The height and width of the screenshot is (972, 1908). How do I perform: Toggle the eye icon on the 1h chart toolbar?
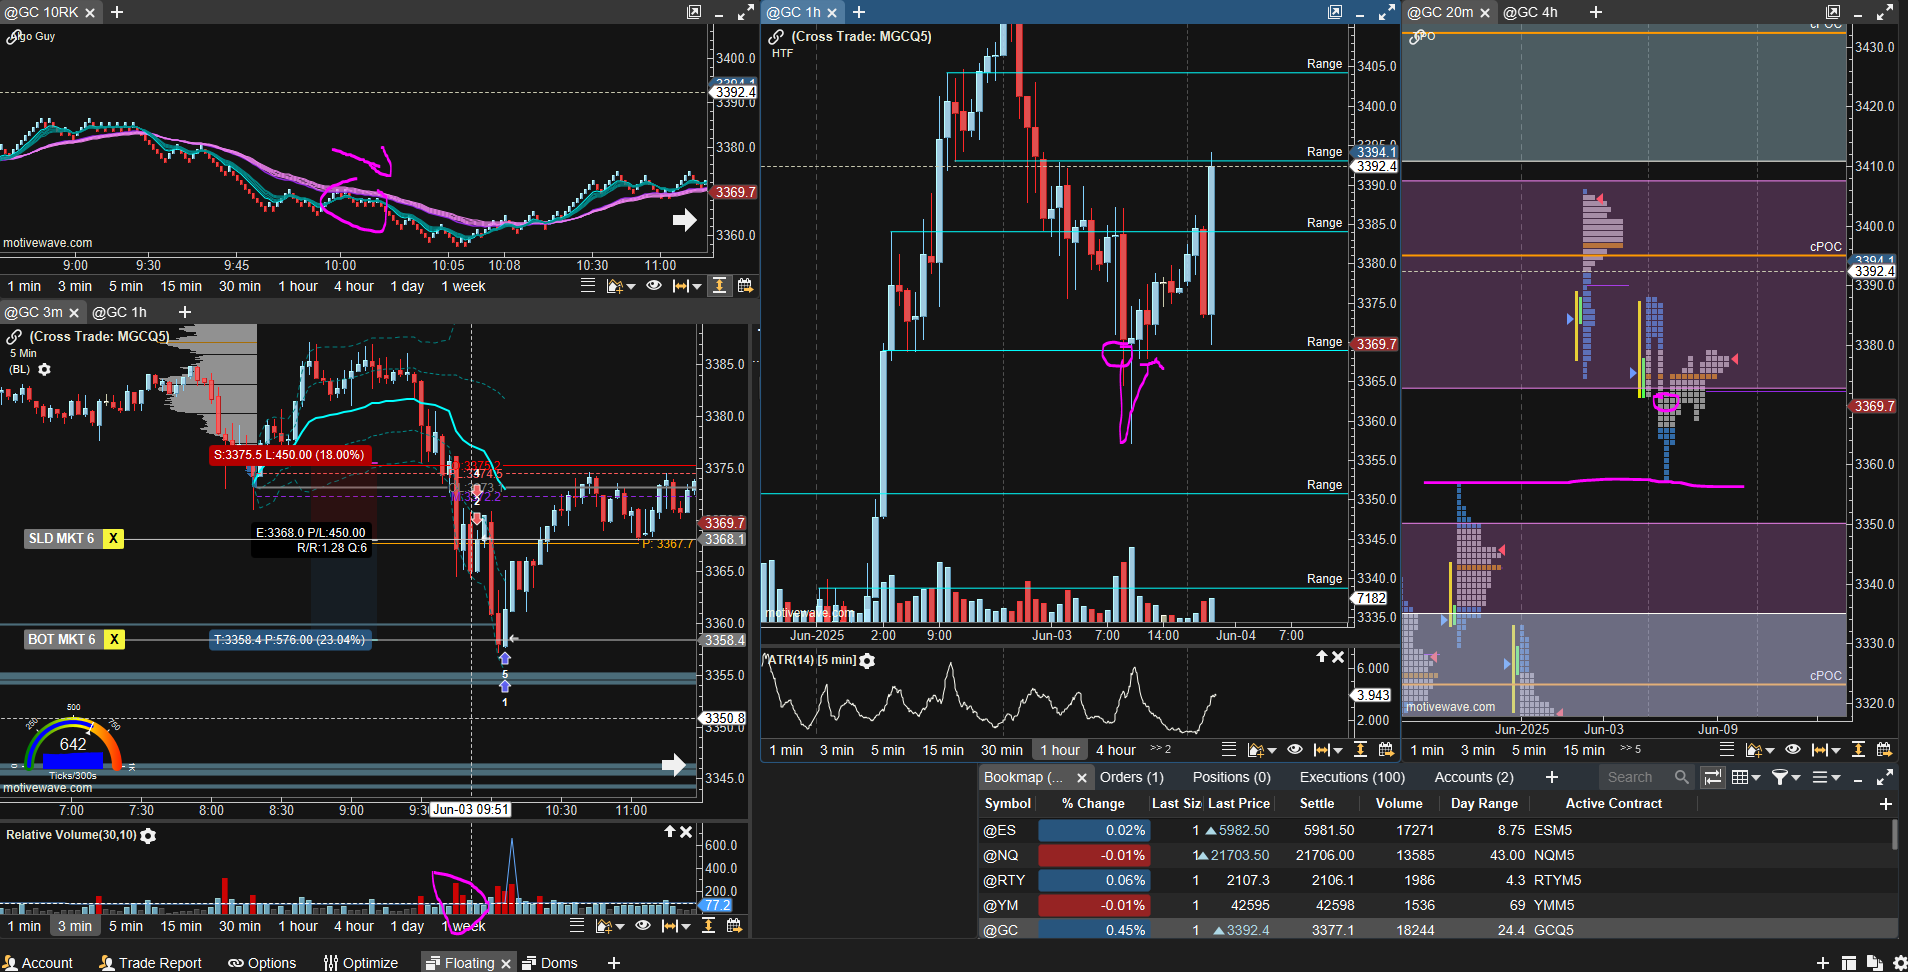(1295, 750)
